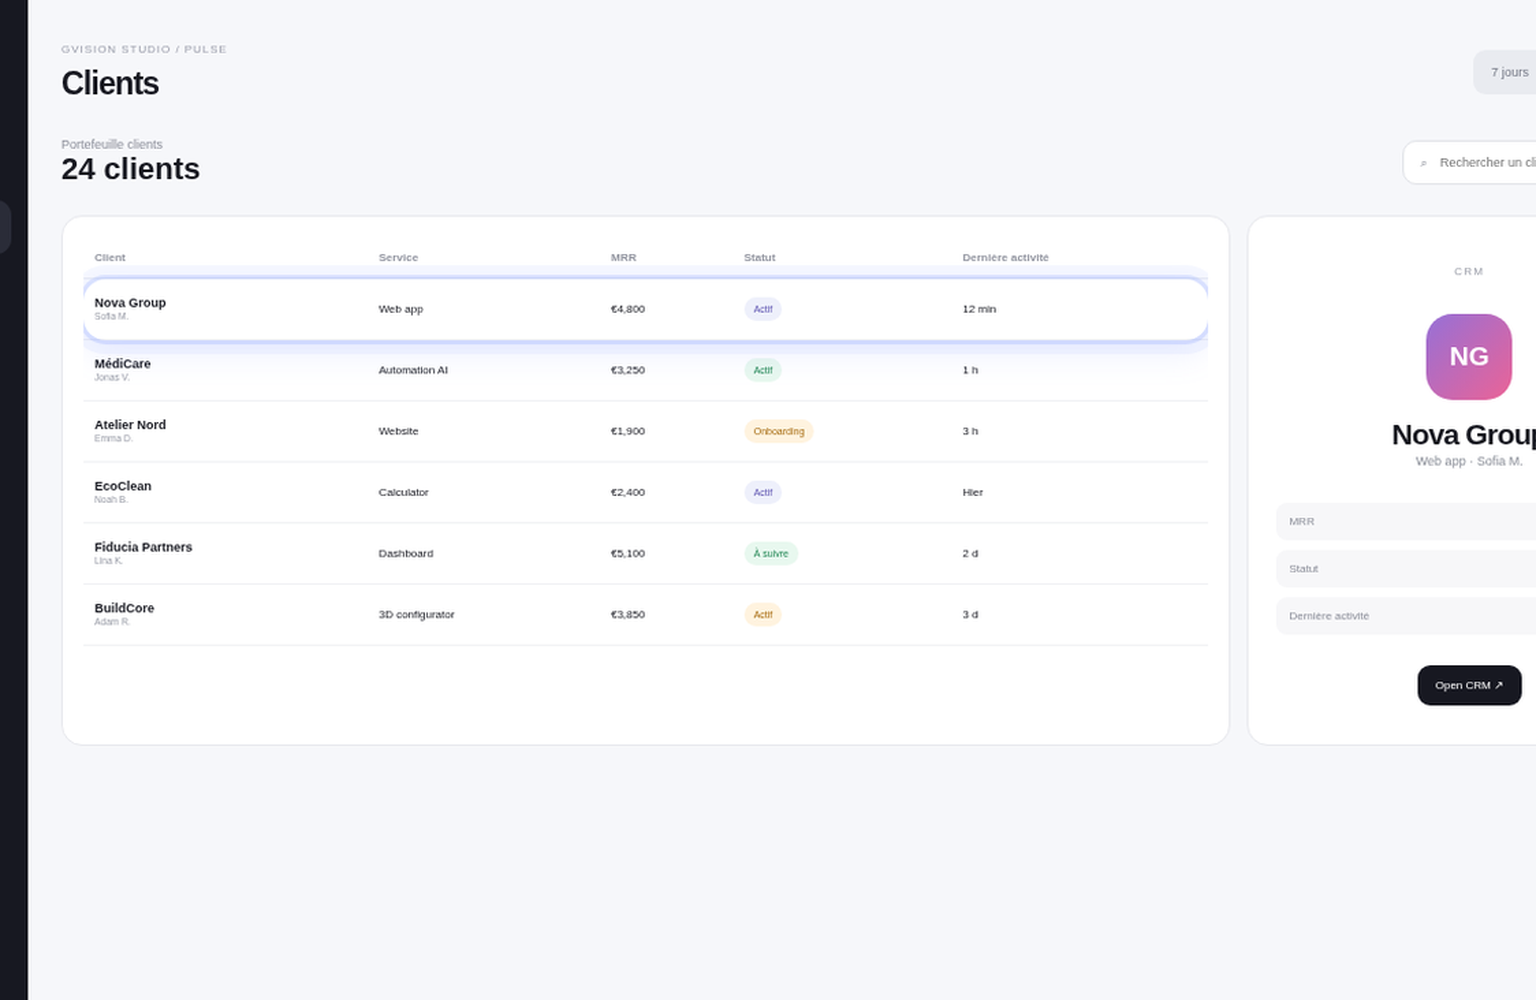
Task: Sort by the Client column header
Action: click(110, 257)
